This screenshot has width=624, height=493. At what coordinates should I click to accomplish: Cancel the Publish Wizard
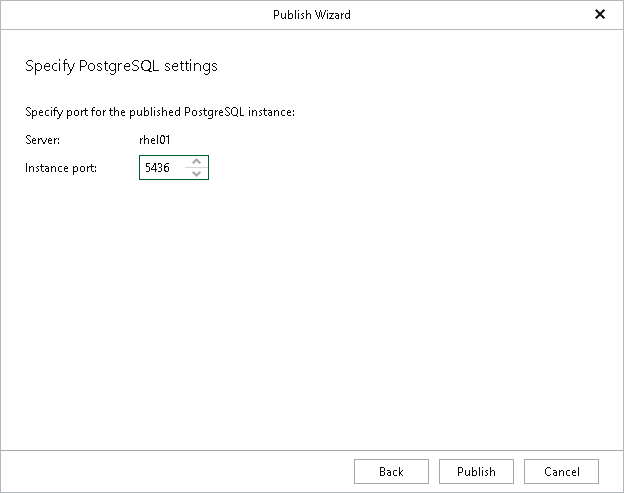[561, 472]
